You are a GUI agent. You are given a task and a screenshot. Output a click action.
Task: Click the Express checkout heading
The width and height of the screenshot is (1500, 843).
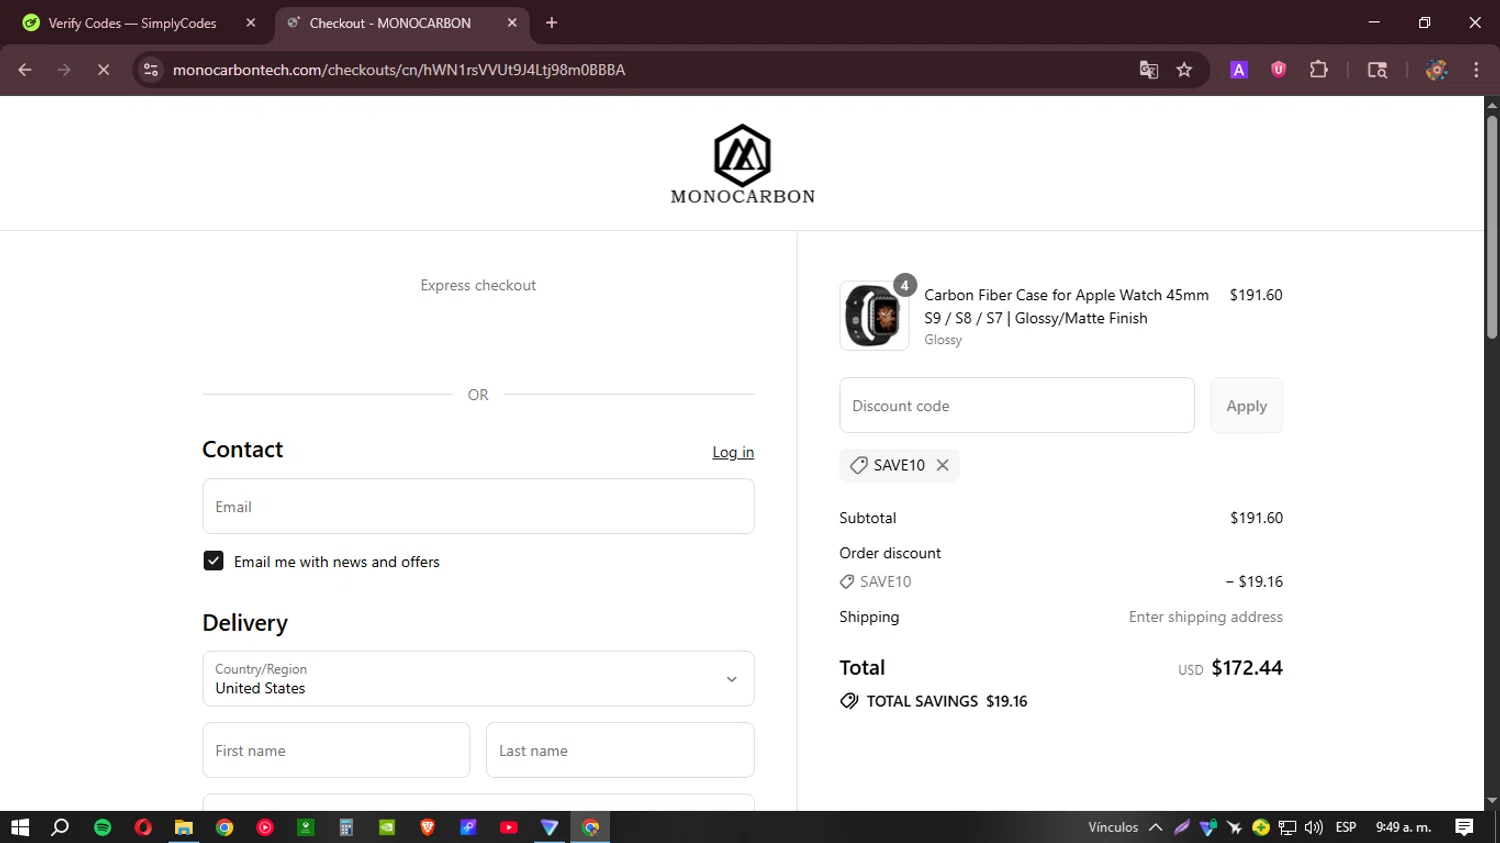tap(478, 285)
